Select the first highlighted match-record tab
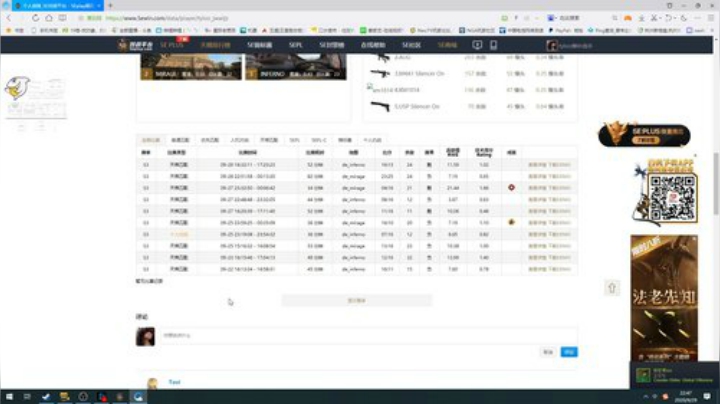The height and width of the screenshot is (404, 720). (x=151, y=140)
